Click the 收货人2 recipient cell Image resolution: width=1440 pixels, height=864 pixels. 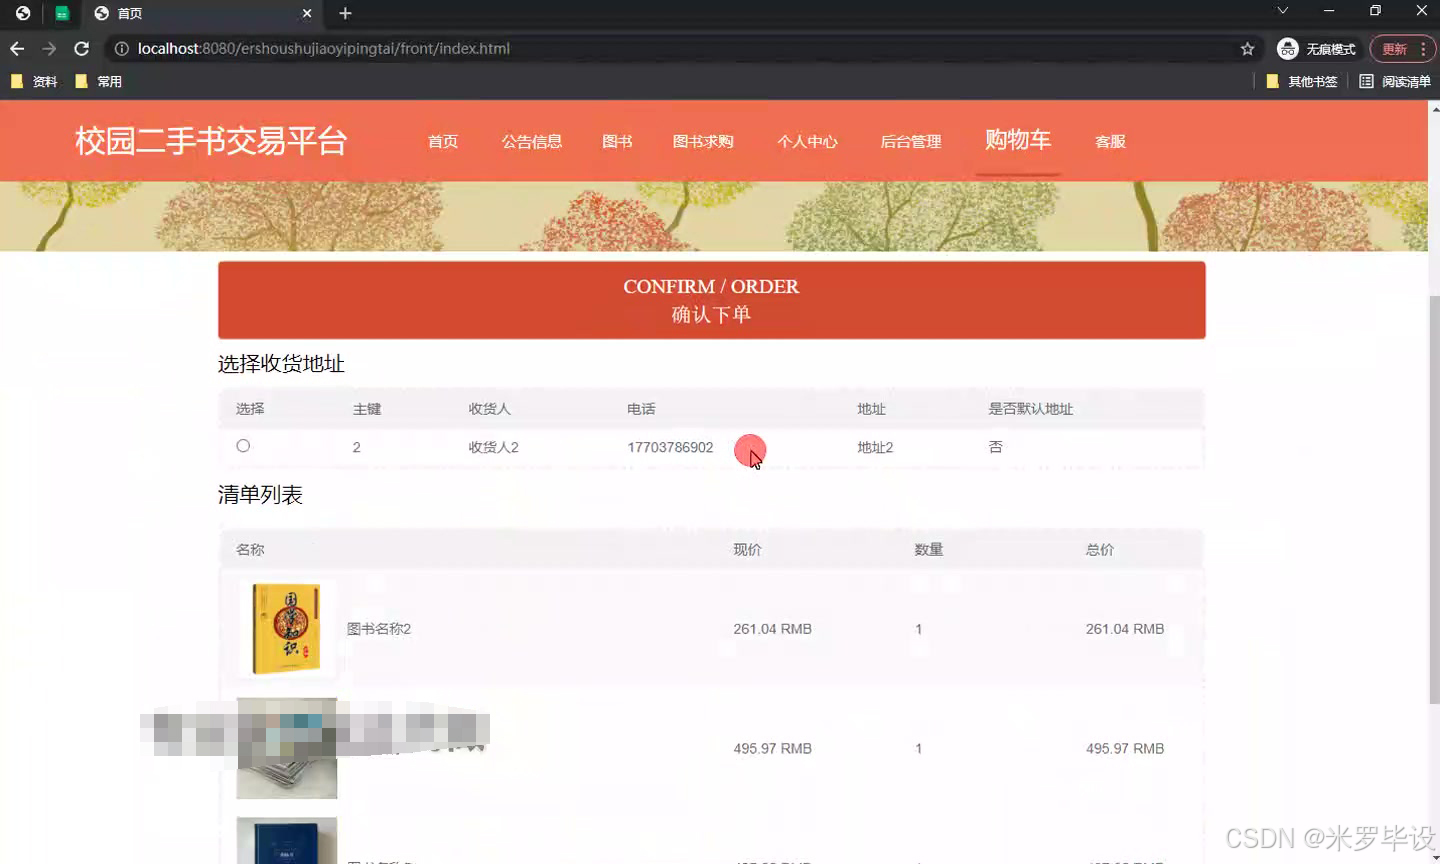(493, 447)
